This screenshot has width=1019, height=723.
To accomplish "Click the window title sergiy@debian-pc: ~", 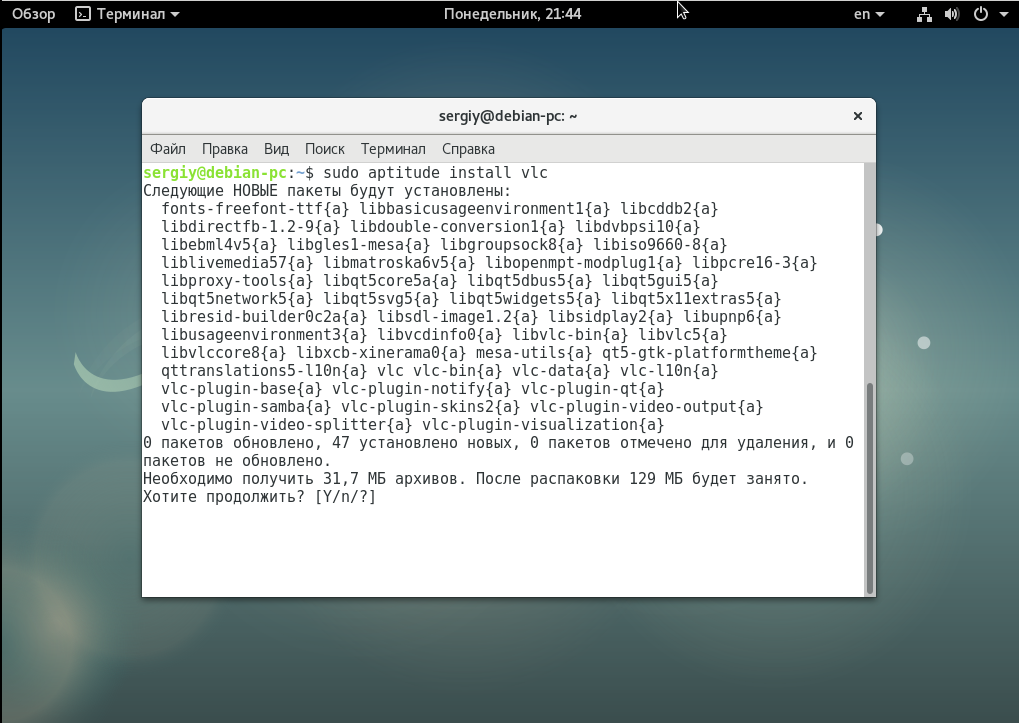I will pyautogui.click(x=508, y=116).
